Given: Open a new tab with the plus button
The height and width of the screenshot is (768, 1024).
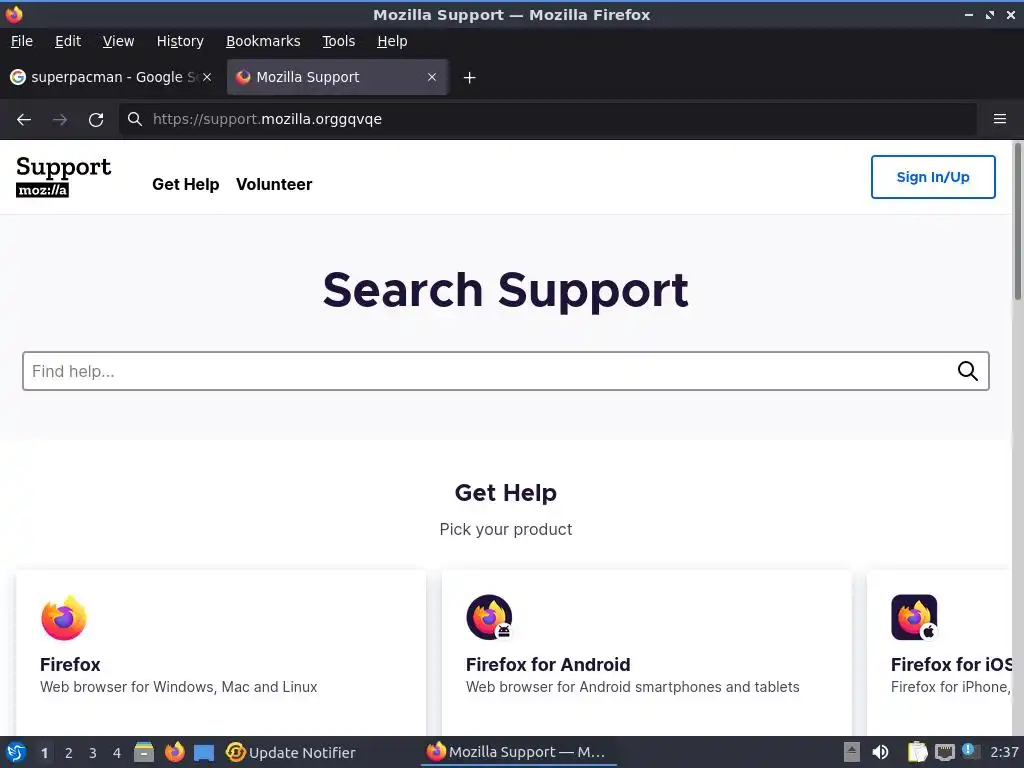Looking at the screenshot, I should pos(469,78).
